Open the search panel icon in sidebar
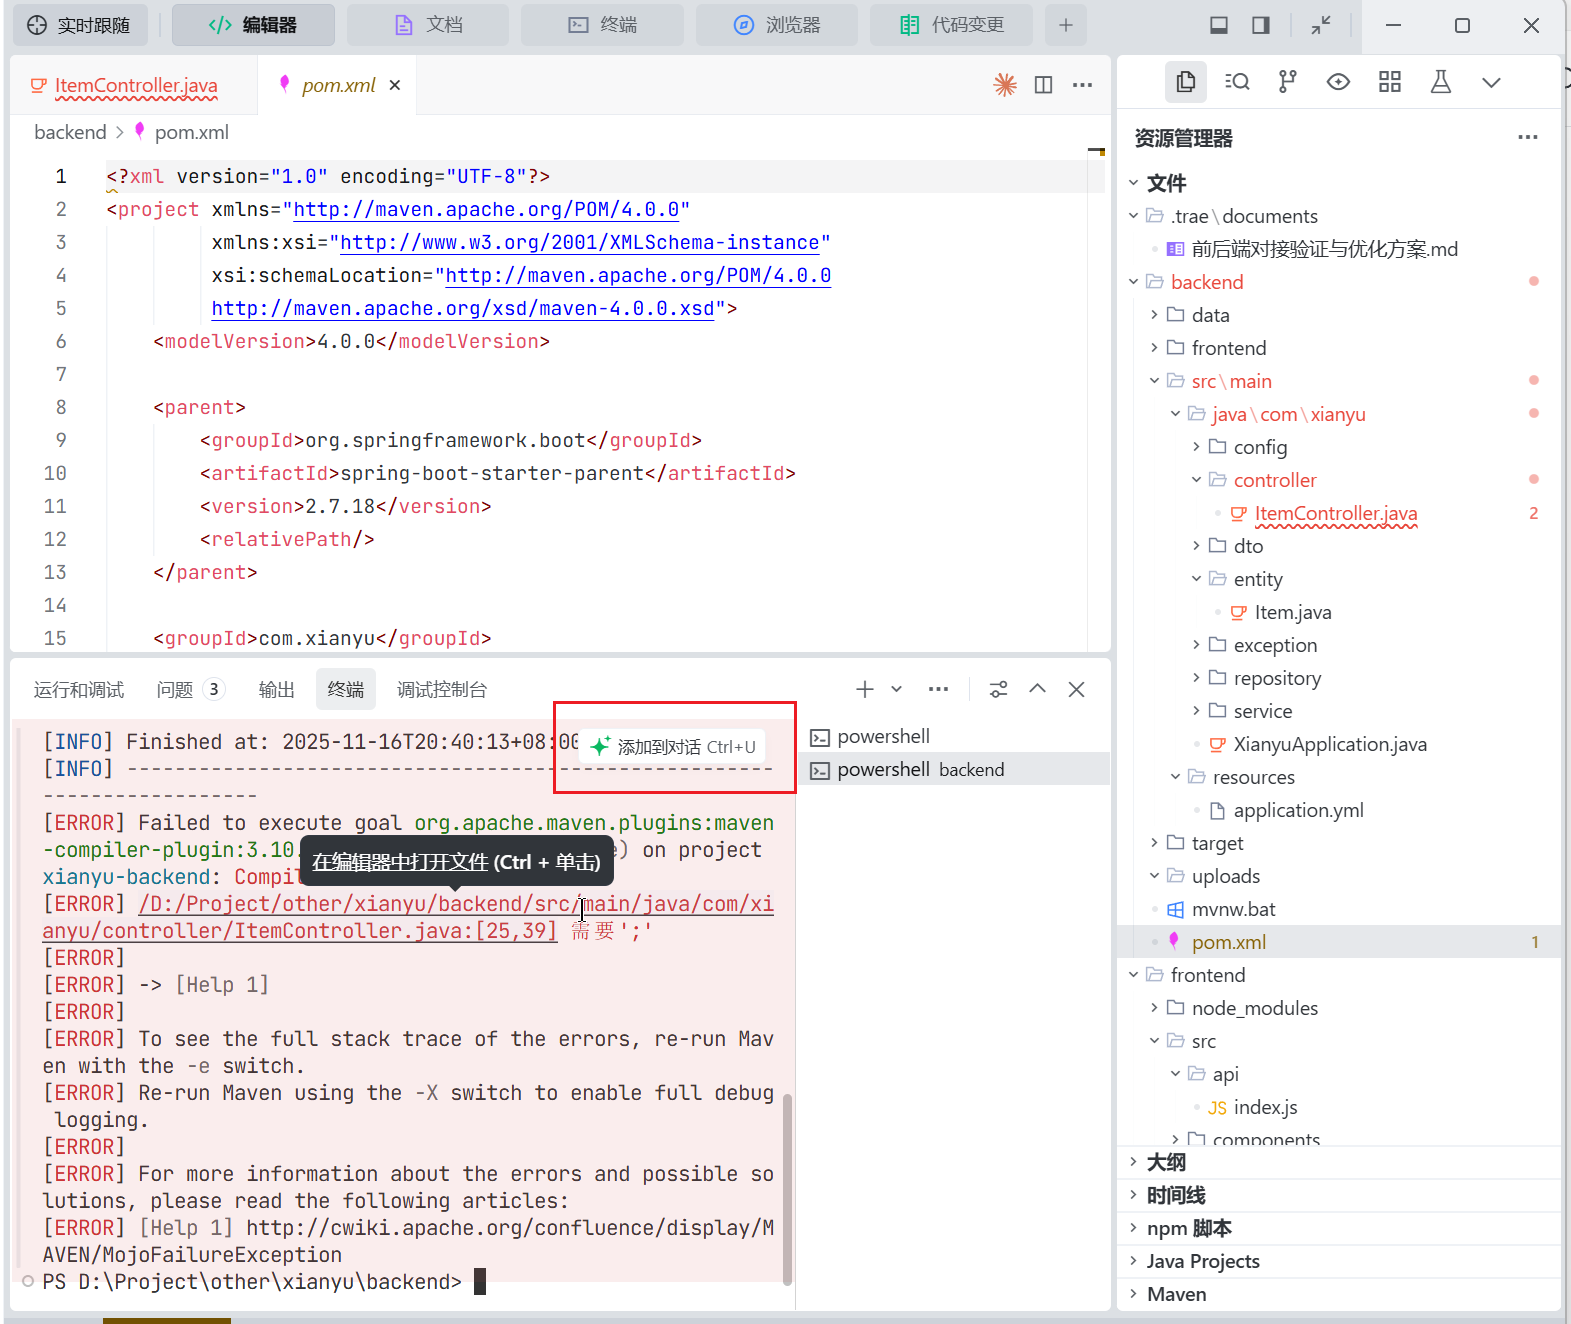Viewport: 1571px width, 1324px height. coord(1237,82)
